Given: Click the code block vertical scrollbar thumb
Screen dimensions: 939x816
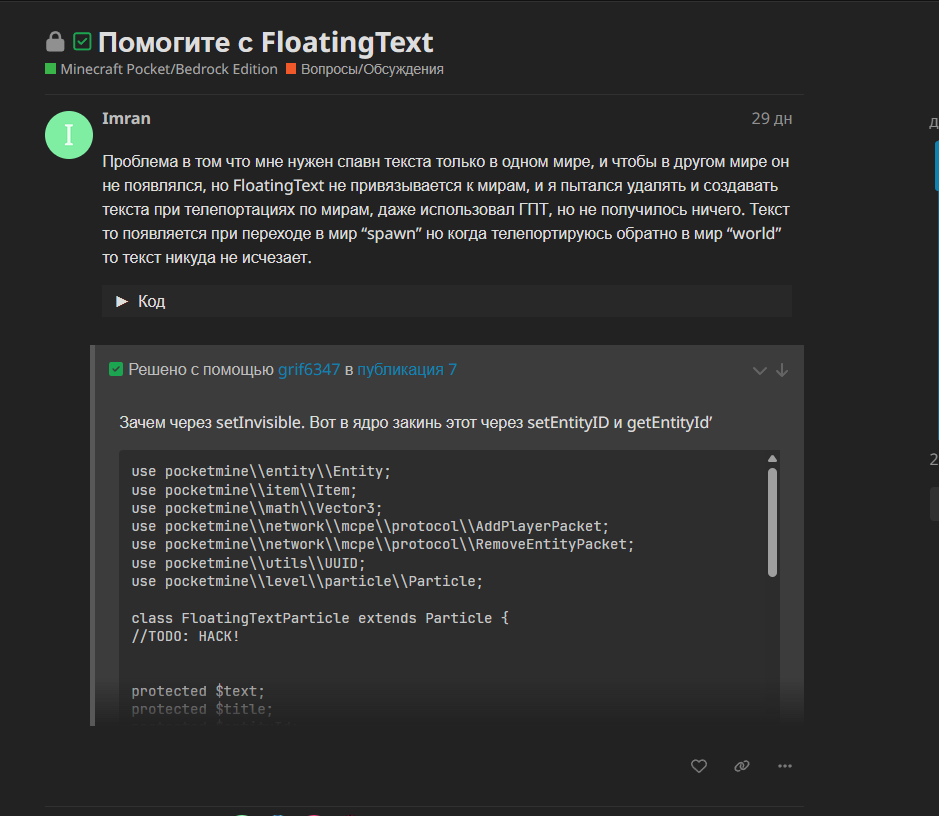Looking at the screenshot, I should [x=772, y=520].
